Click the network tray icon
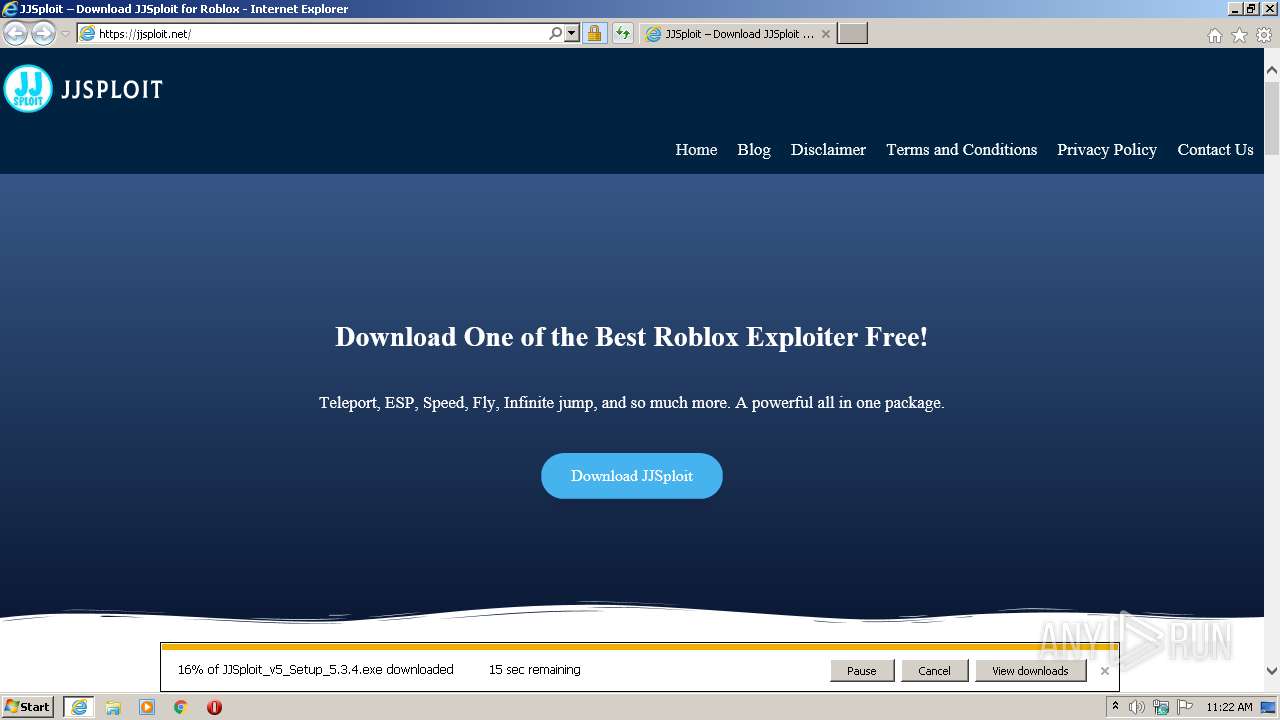The width and height of the screenshot is (1280, 720). point(1161,707)
